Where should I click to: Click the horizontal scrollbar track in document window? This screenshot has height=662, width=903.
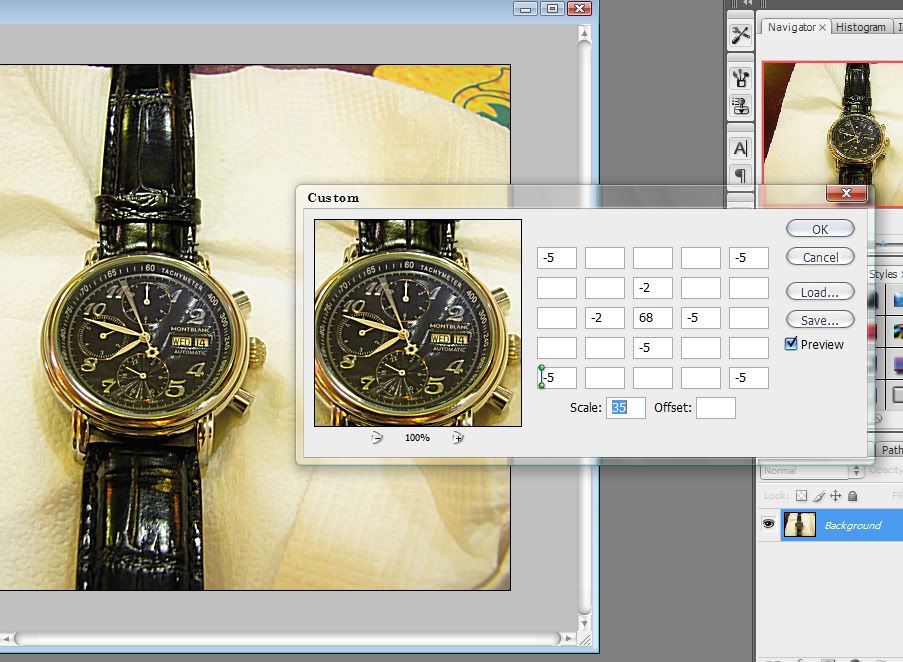click(x=287, y=638)
